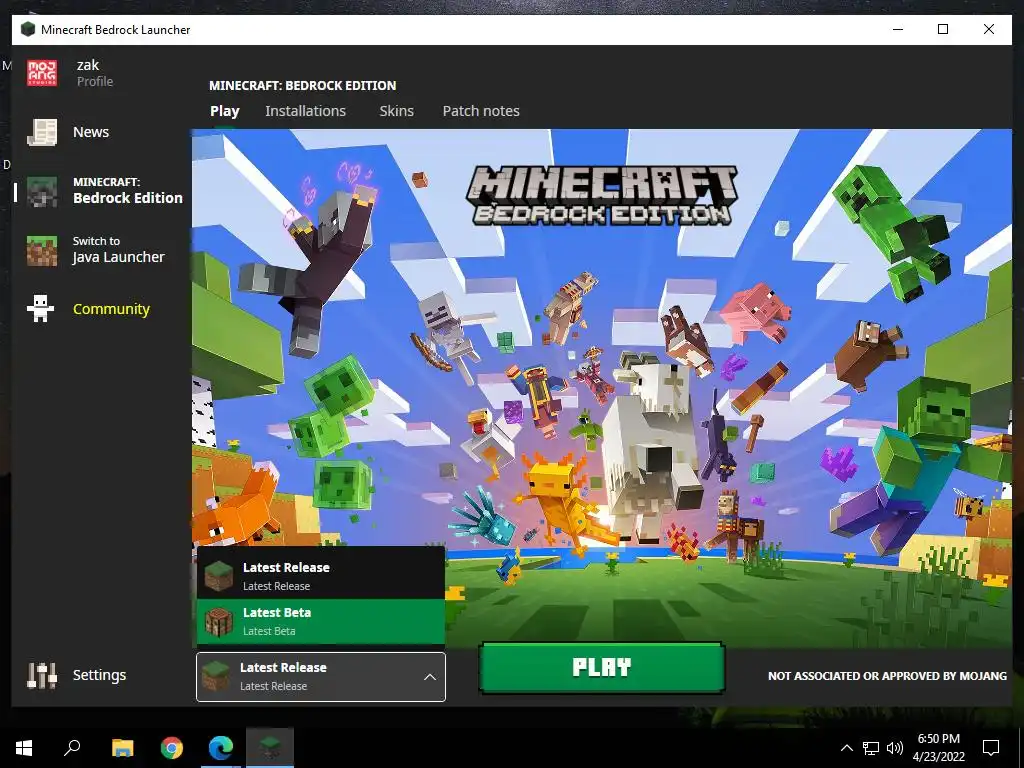Click the Minecraft Bedrock Launcher title bar icon

coord(27,29)
